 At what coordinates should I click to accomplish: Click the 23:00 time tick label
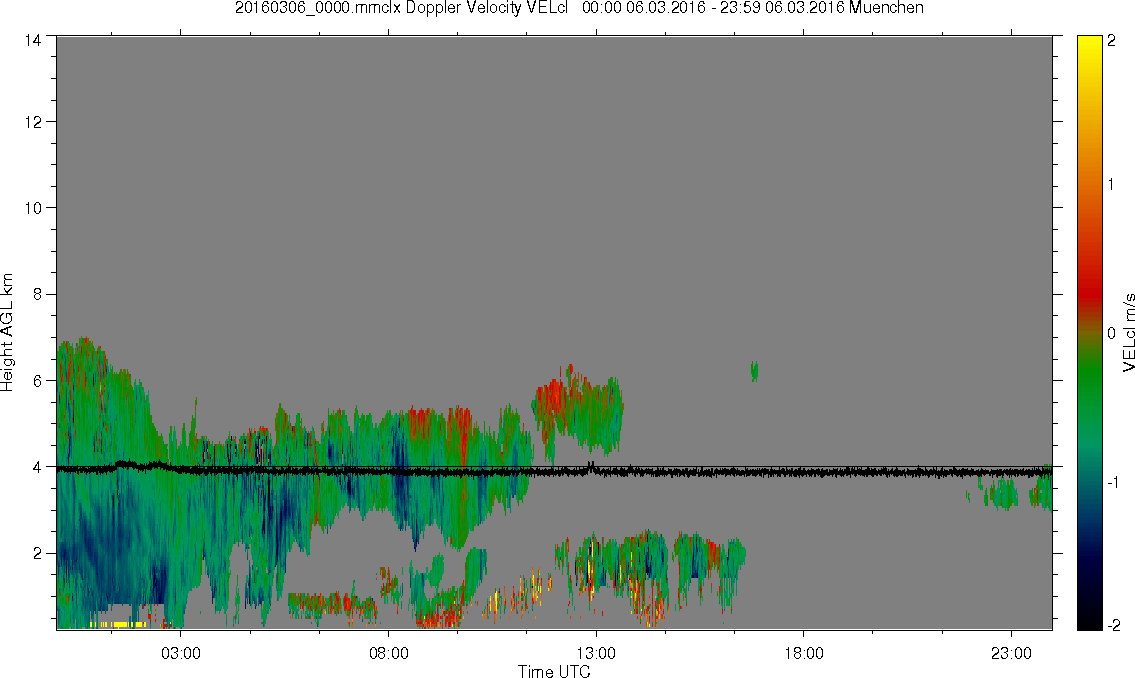click(1011, 653)
